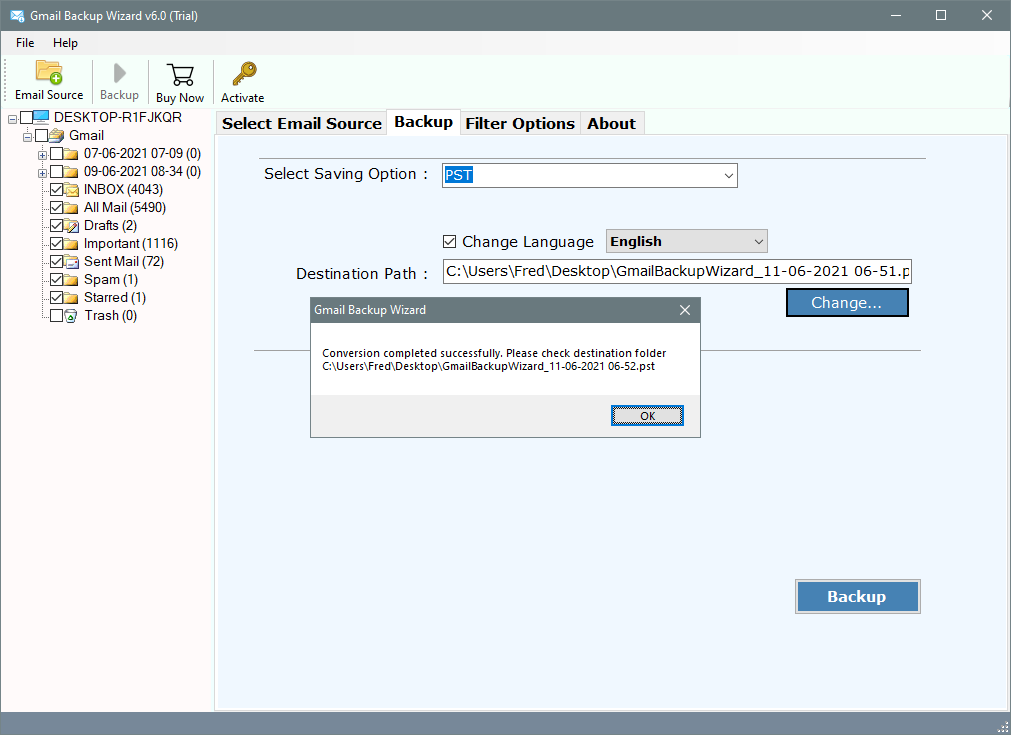Click the Starred folder icon

pyautogui.click(x=71, y=298)
